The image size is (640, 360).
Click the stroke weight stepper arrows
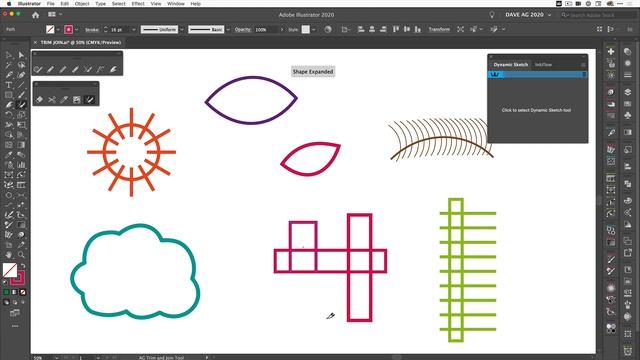point(106,30)
